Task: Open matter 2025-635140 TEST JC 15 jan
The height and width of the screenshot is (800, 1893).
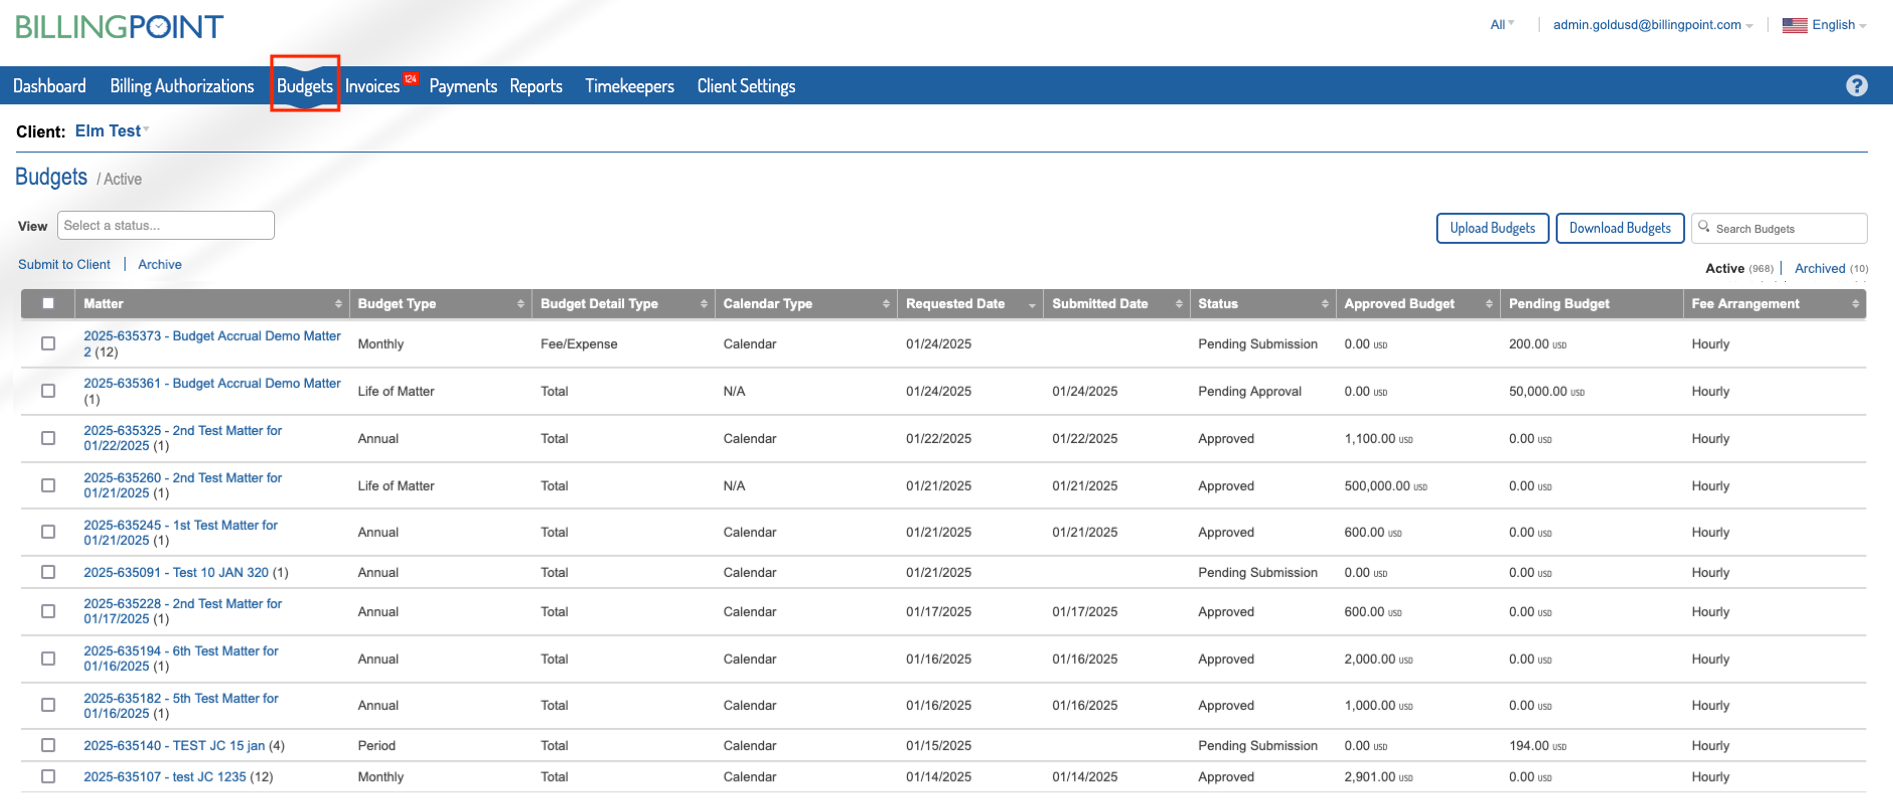Action: click(x=174, y=745)
